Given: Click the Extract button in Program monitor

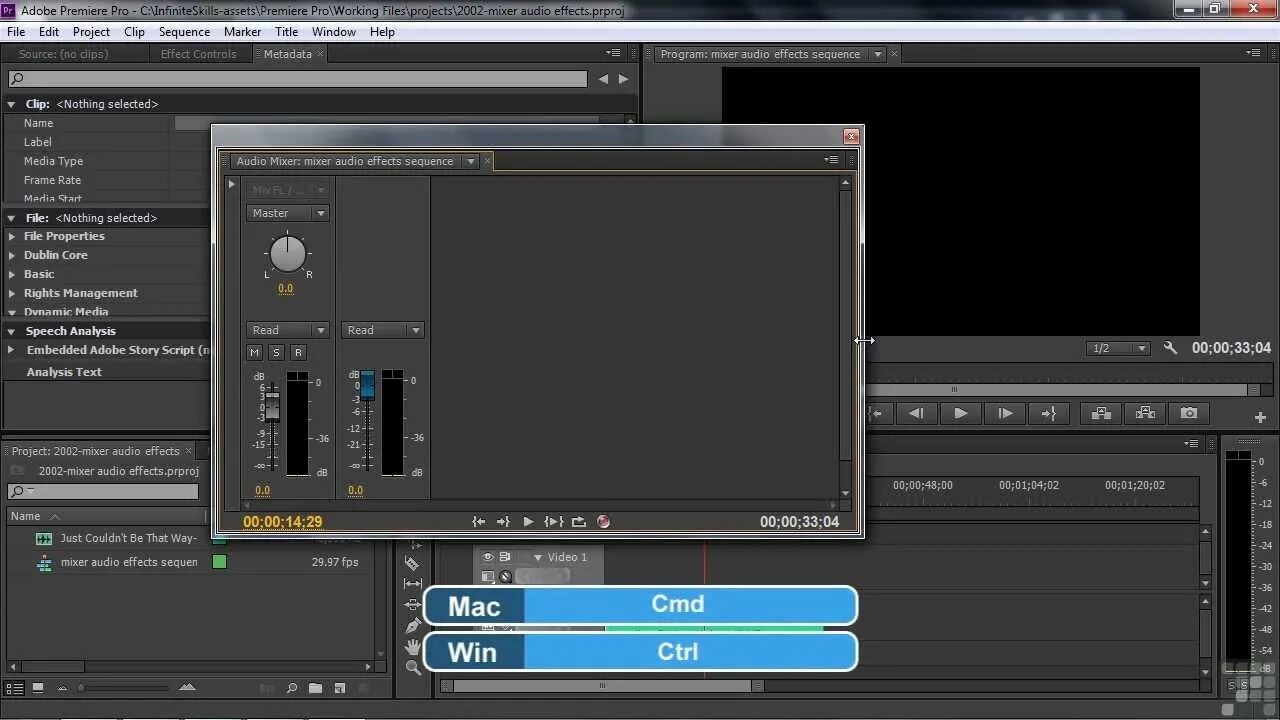Looking at the screenshot, I should pyautogui.click(x=1145, y=413).
